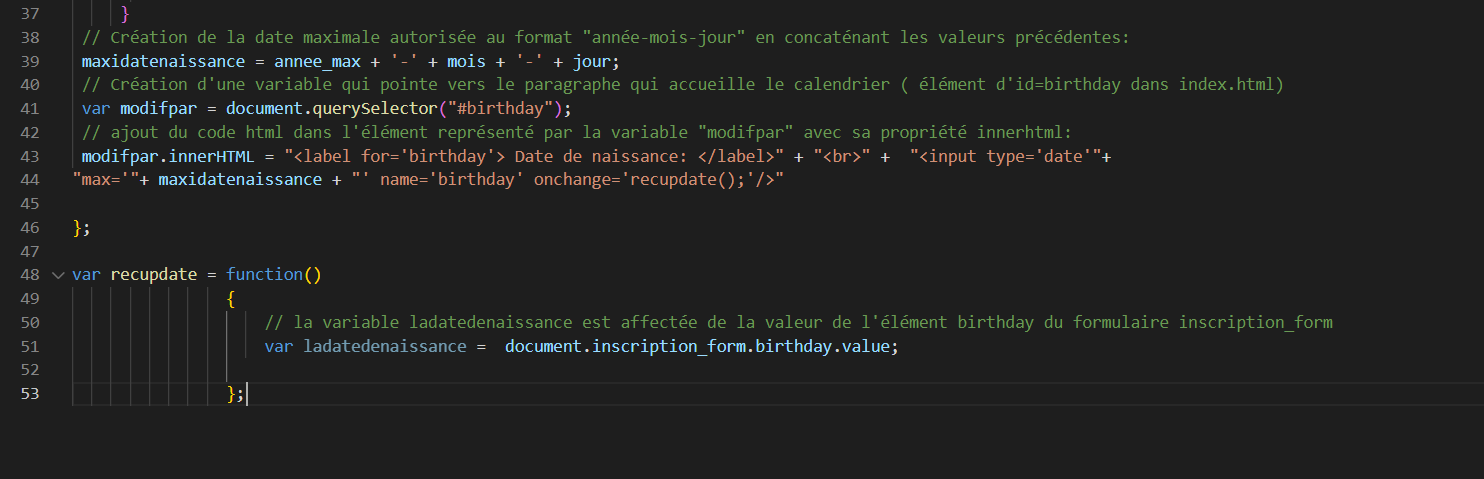Click line number 46 in the gutter

pyautogui.click(x=29, y=228)
